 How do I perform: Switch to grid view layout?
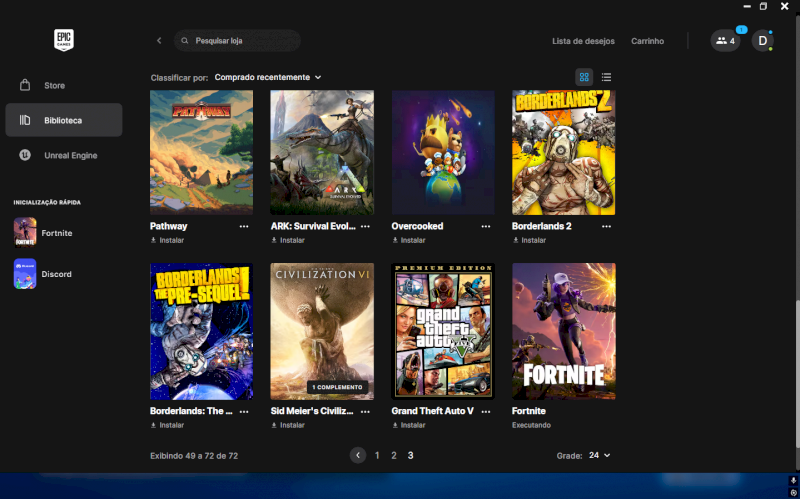click(x=584, y=77)
